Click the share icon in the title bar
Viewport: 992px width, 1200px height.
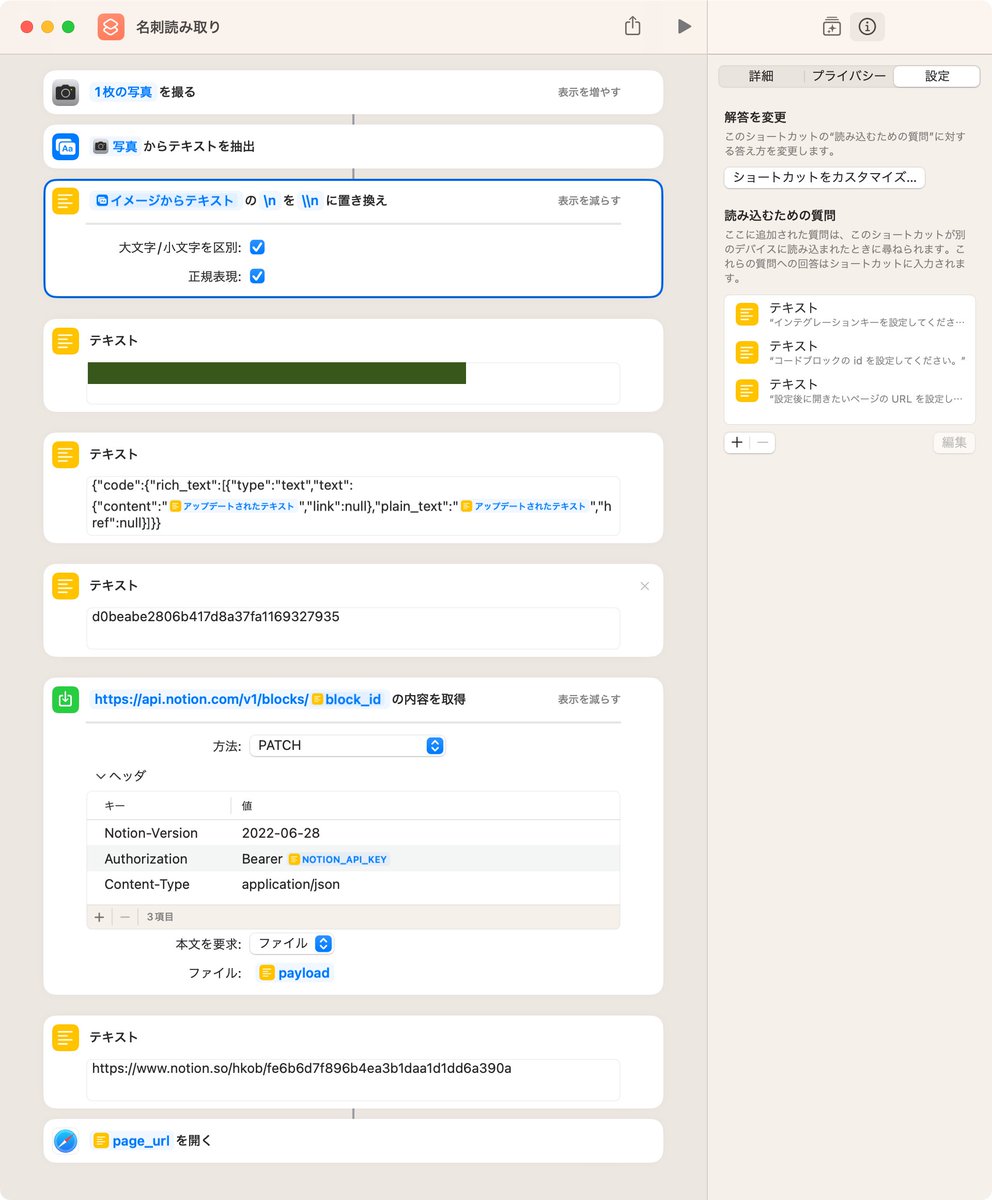[x=632, y=26]
